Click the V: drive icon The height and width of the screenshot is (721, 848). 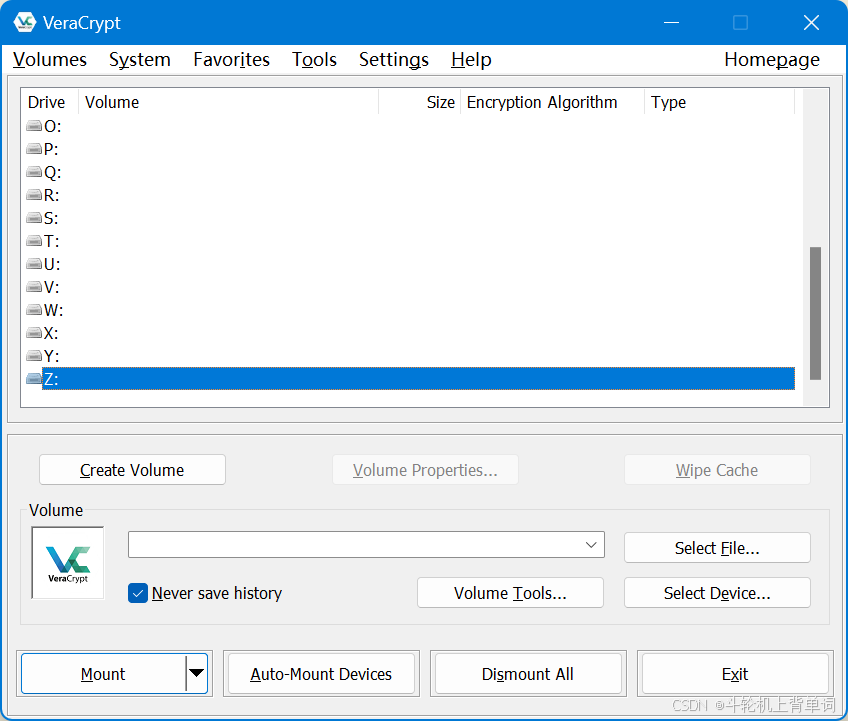(34, 287)
